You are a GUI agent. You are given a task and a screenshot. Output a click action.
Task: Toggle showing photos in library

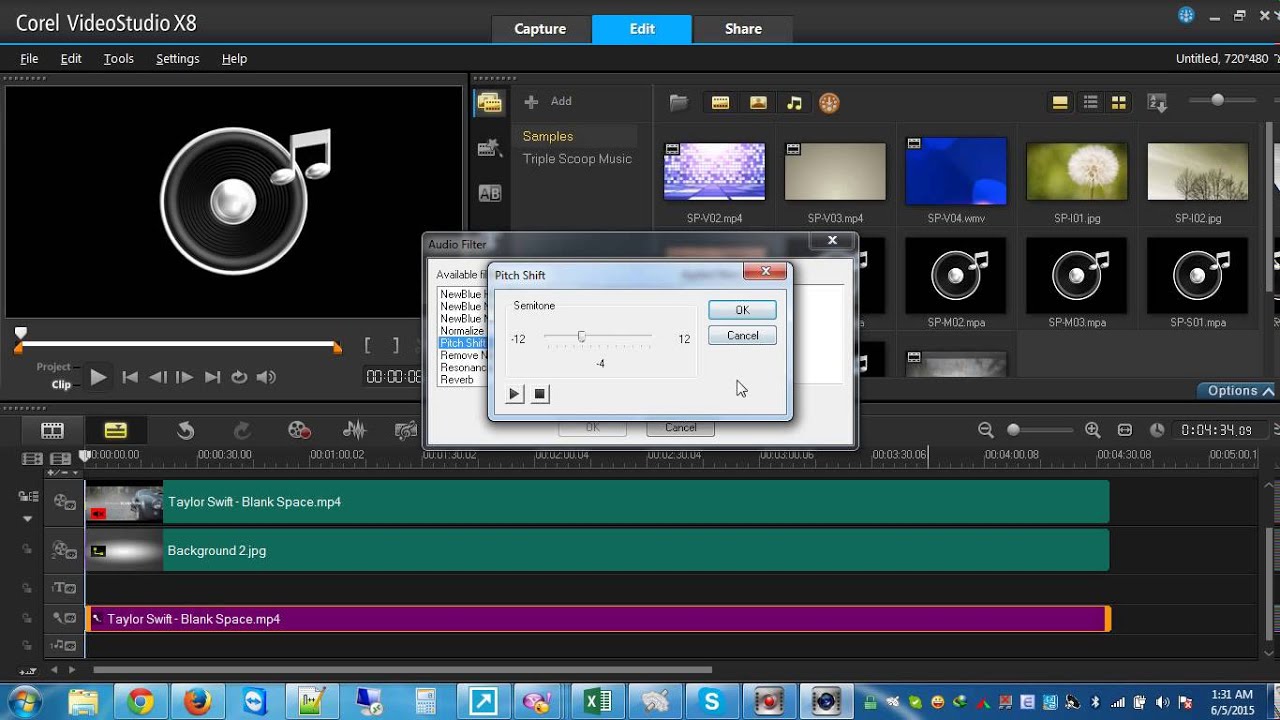[758, 102]
